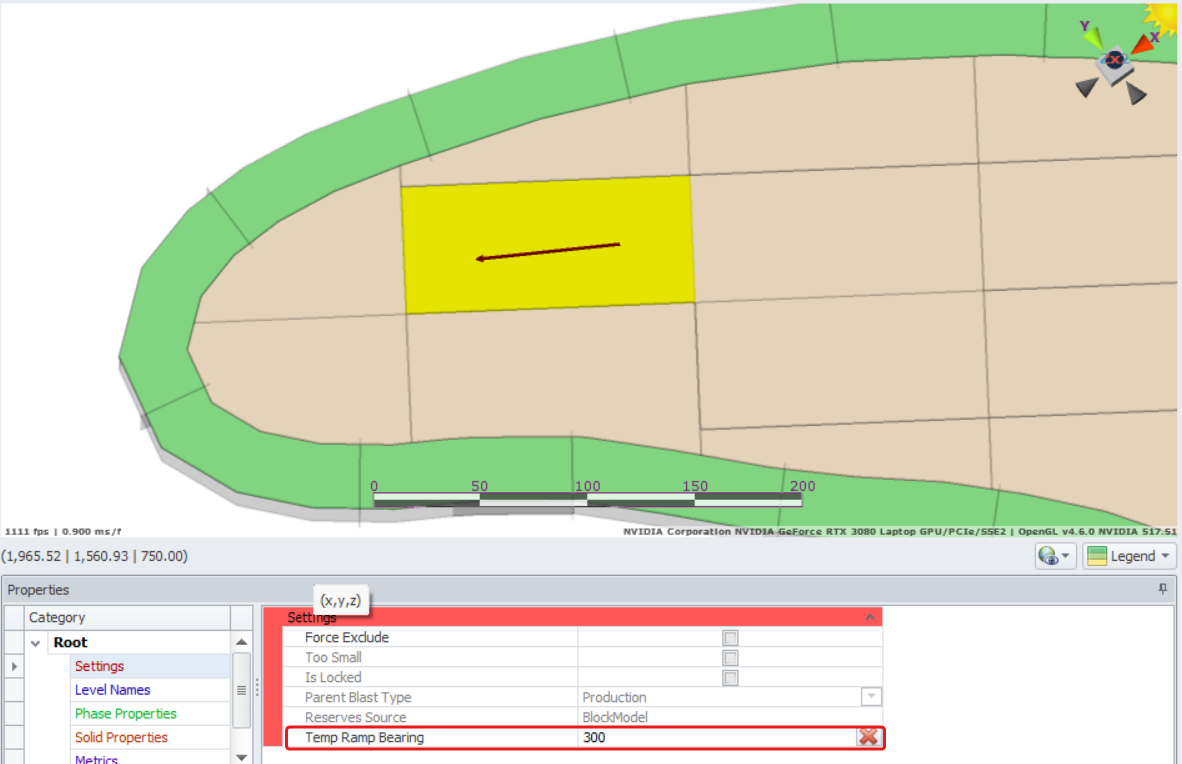This screenshot has height=764, width=1182.
Task: Click the yellow selected blast block
Action: pyautogui.click(x=548, y=245)
